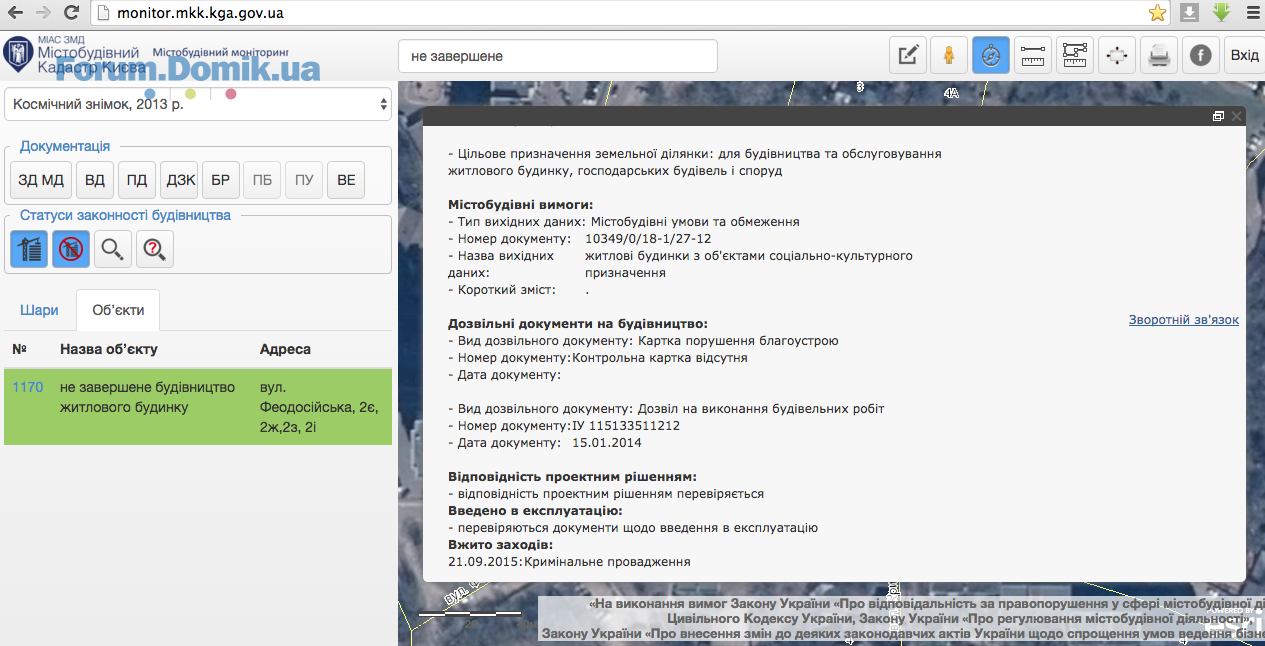Select the area measurement tool

pyautogui.click(x=1075, y=56)
